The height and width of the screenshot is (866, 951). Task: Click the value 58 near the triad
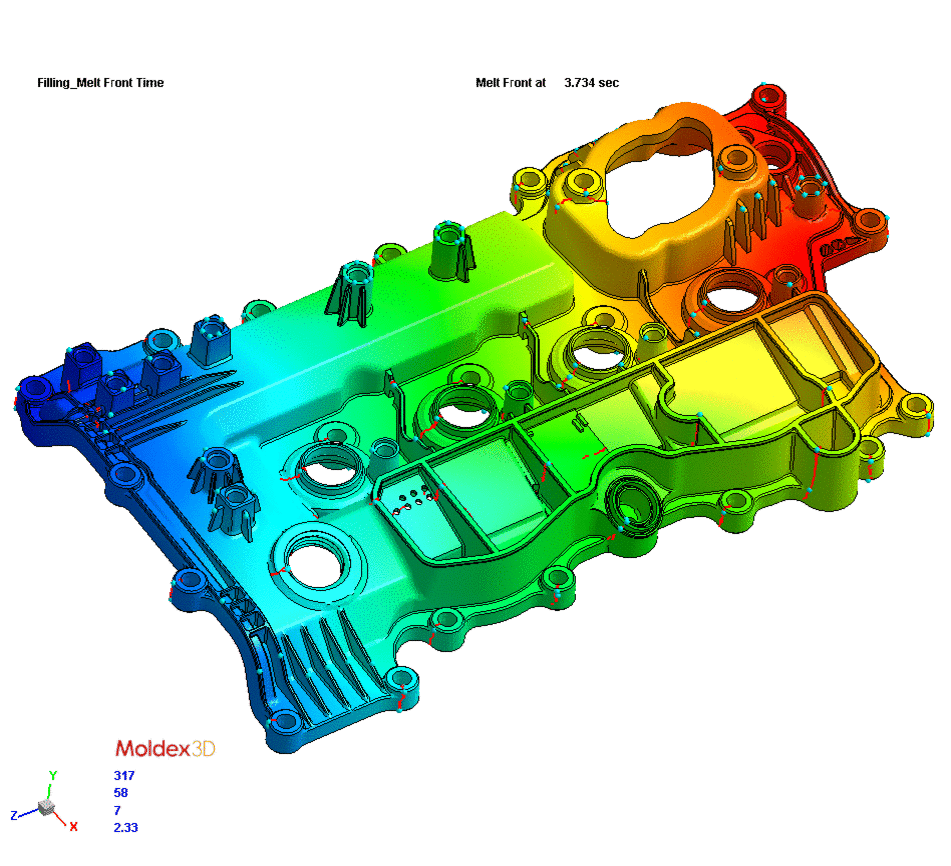(x=121, y=792)
